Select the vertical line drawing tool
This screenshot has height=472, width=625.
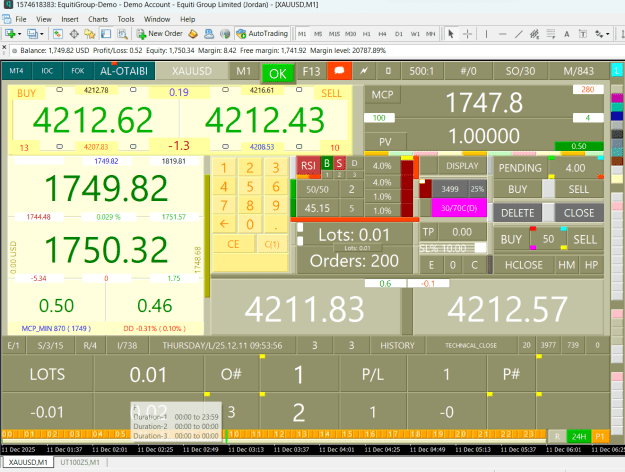click(x=486, y=34)
